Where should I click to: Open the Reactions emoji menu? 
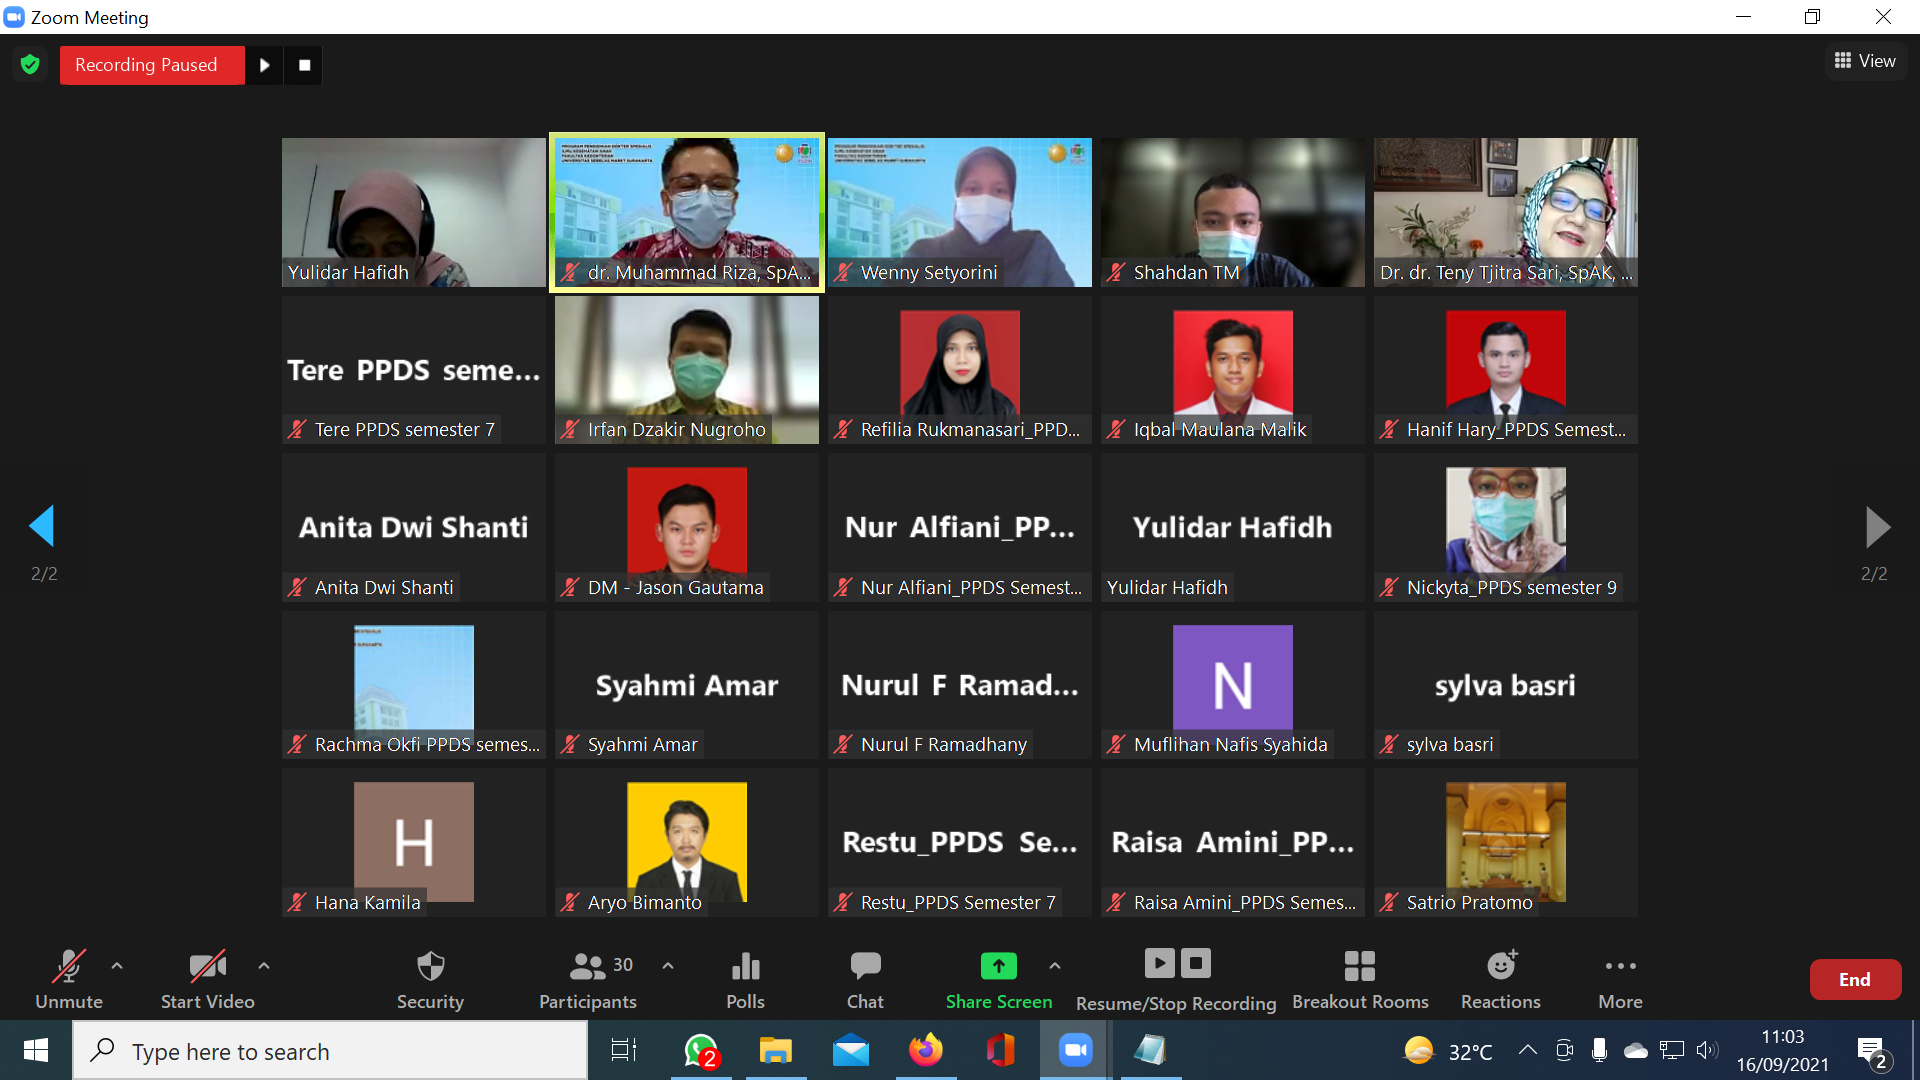[x=1500, y=978]
